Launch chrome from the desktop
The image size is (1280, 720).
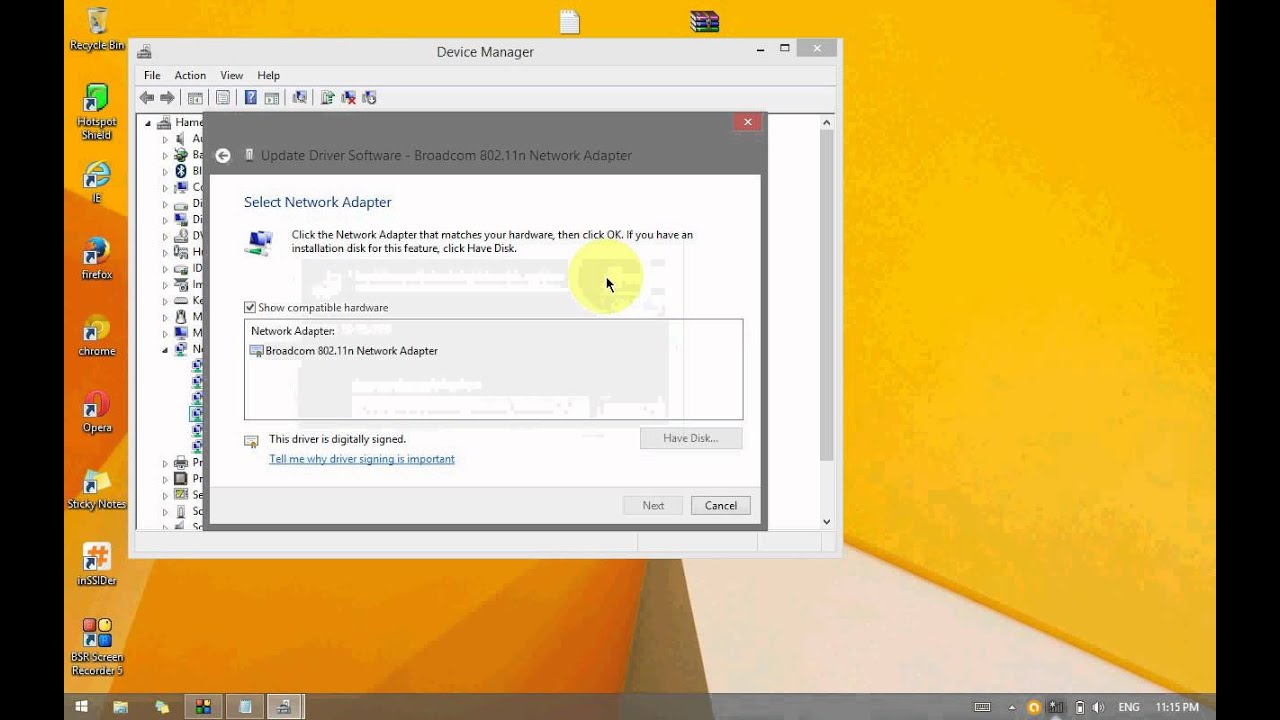coord(96,335)
